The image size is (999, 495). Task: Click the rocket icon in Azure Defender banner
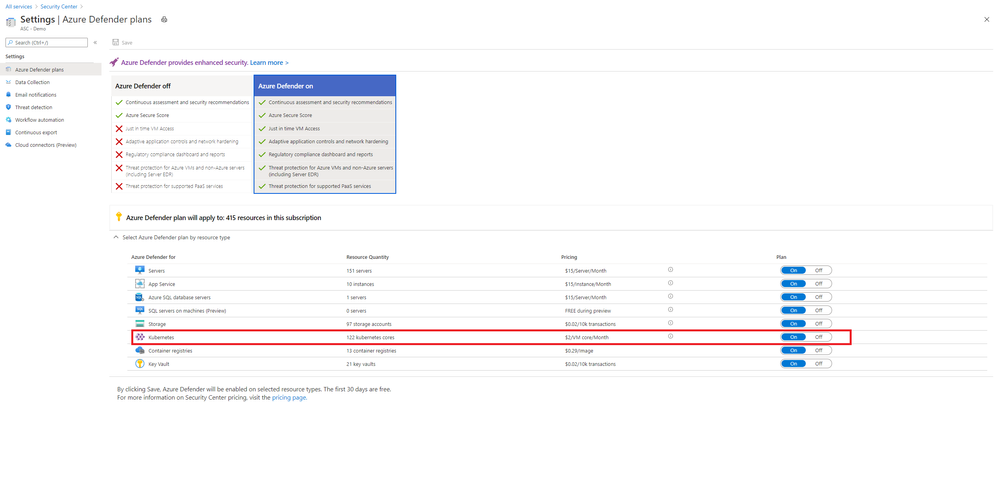pyautogui.click(x=114, y=62)
